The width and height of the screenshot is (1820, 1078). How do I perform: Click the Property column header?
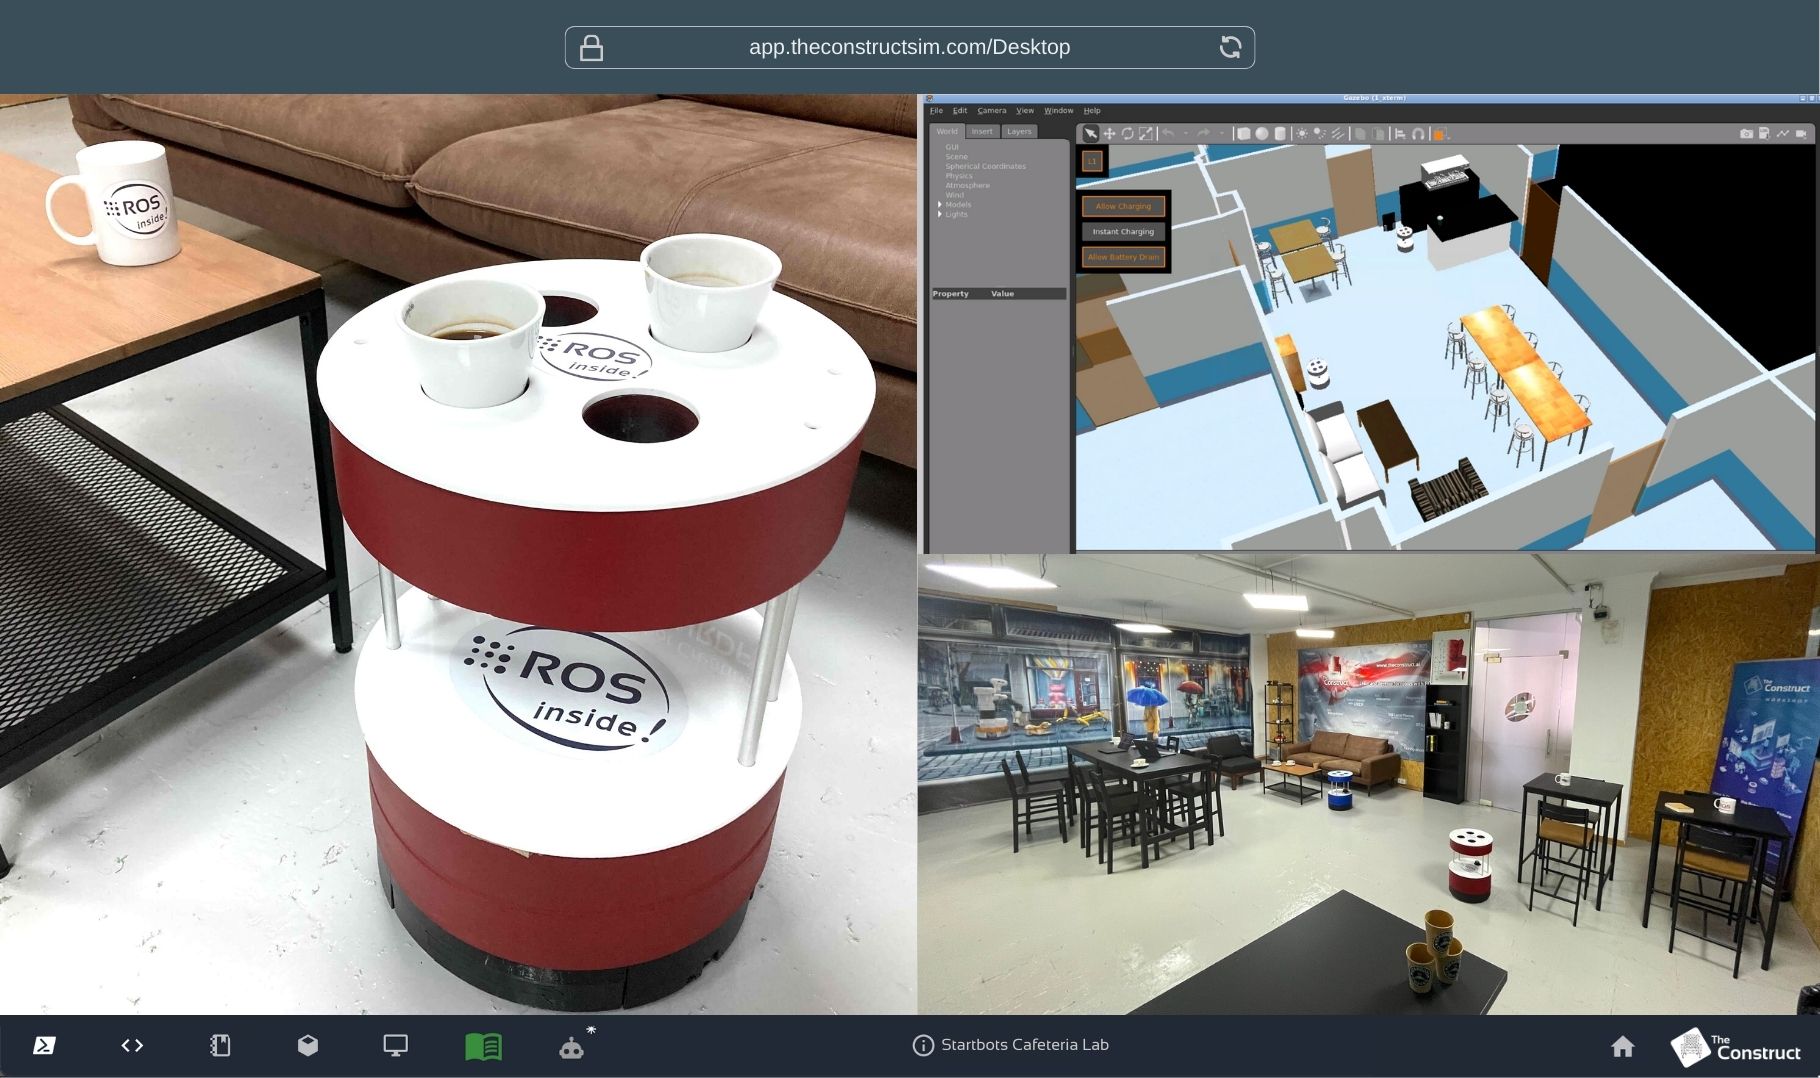click(x=951, y=294)
